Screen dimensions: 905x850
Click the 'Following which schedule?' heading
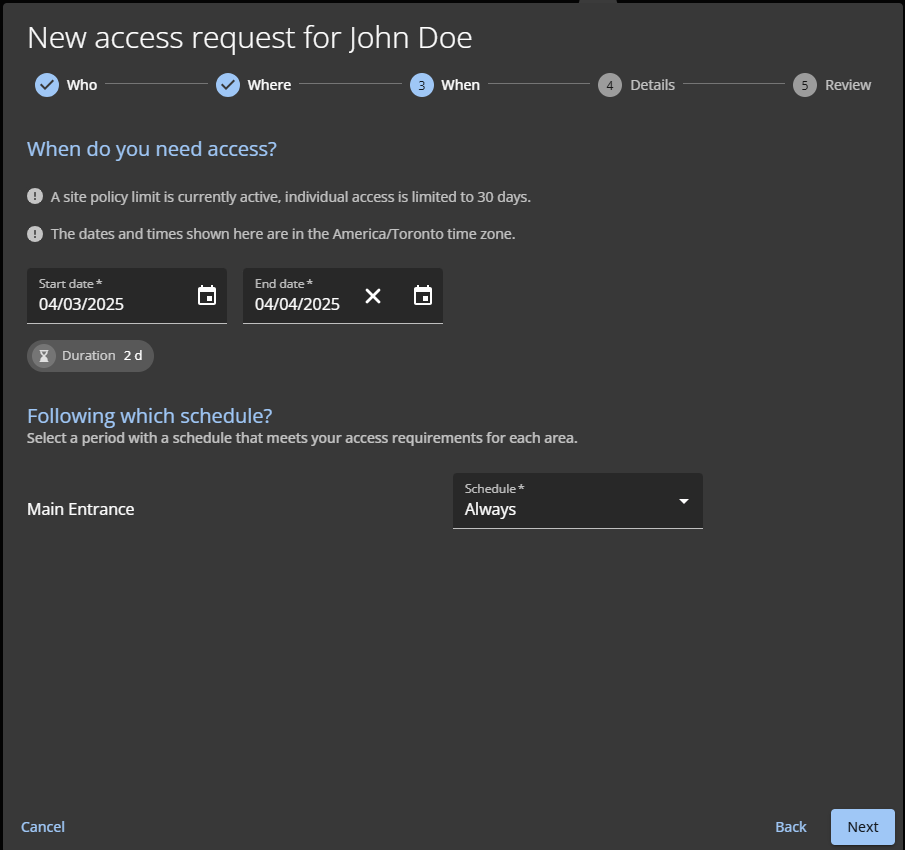point(149,416)
